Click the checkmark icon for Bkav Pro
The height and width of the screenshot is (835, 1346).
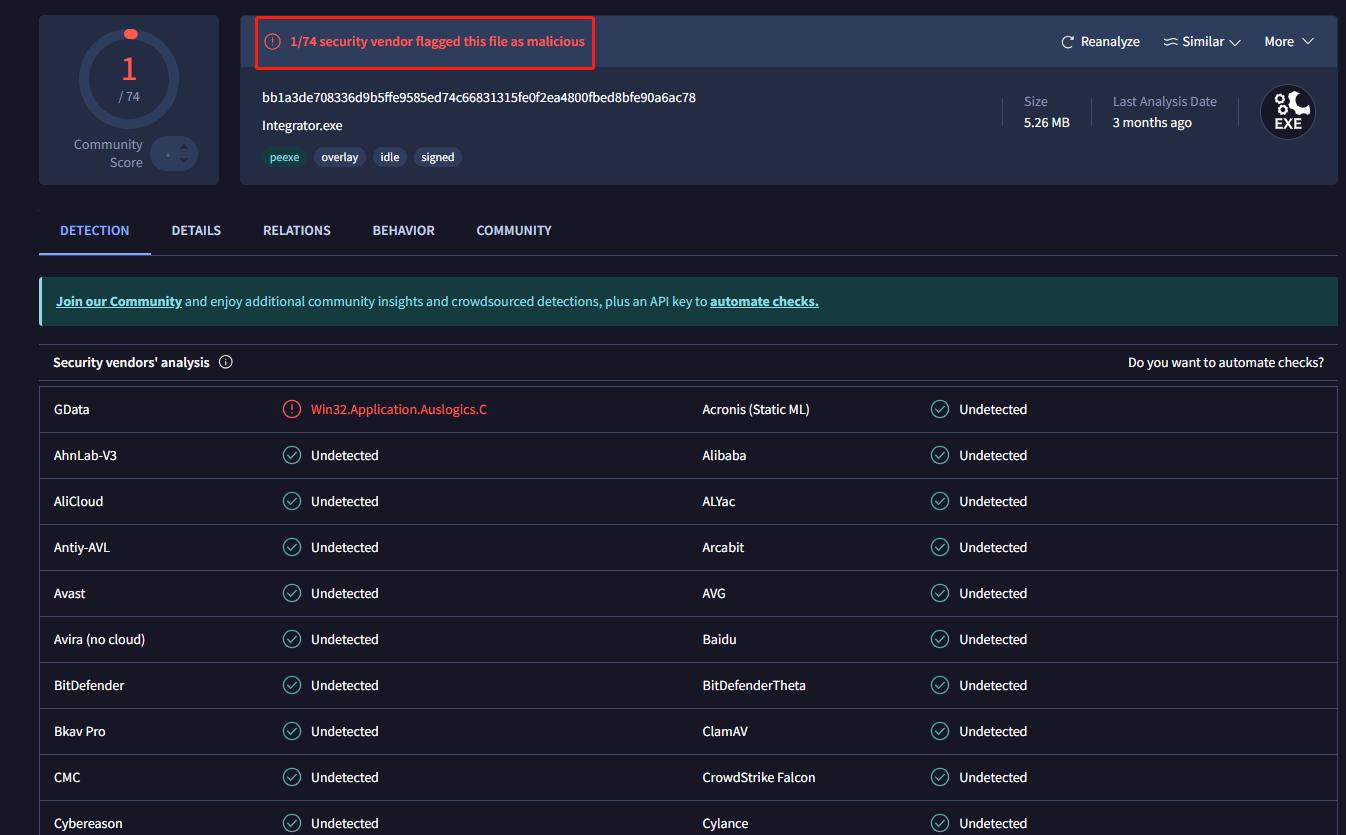click(292, 731)
